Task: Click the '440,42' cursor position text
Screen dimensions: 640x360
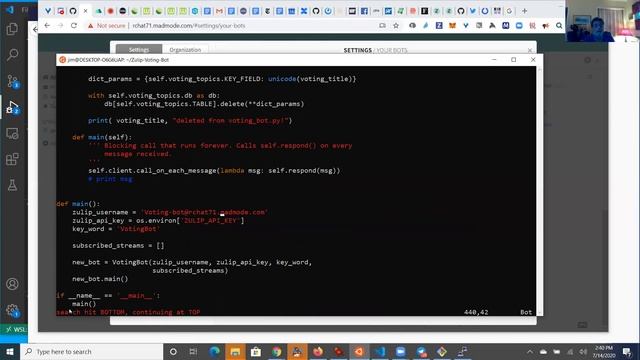Action: click(x=476, y=312)
